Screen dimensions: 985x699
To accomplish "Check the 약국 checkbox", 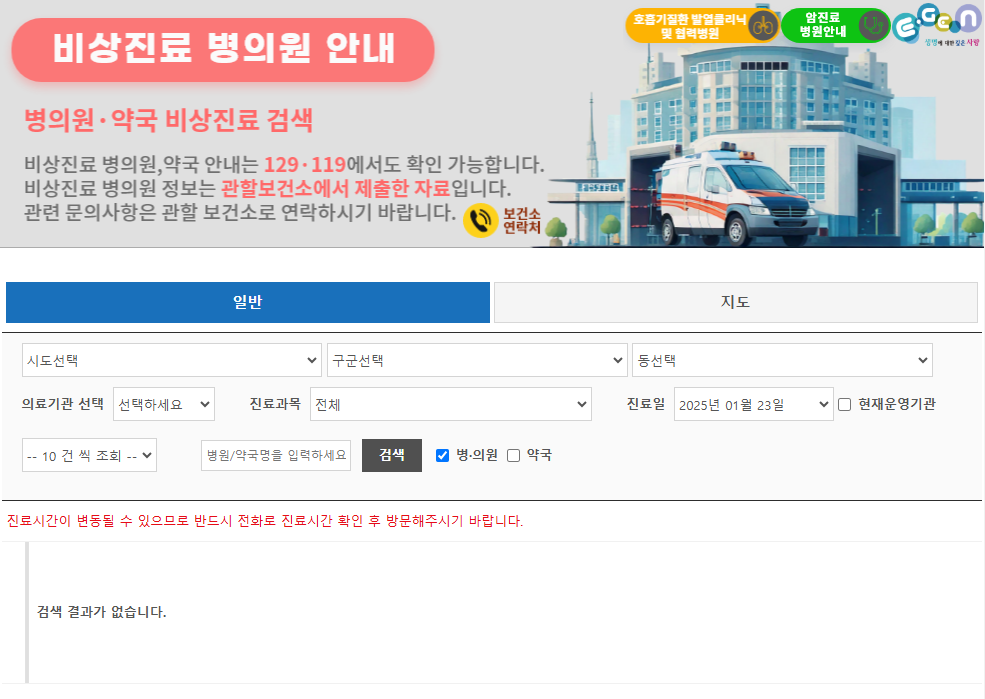I will [514, 455].
